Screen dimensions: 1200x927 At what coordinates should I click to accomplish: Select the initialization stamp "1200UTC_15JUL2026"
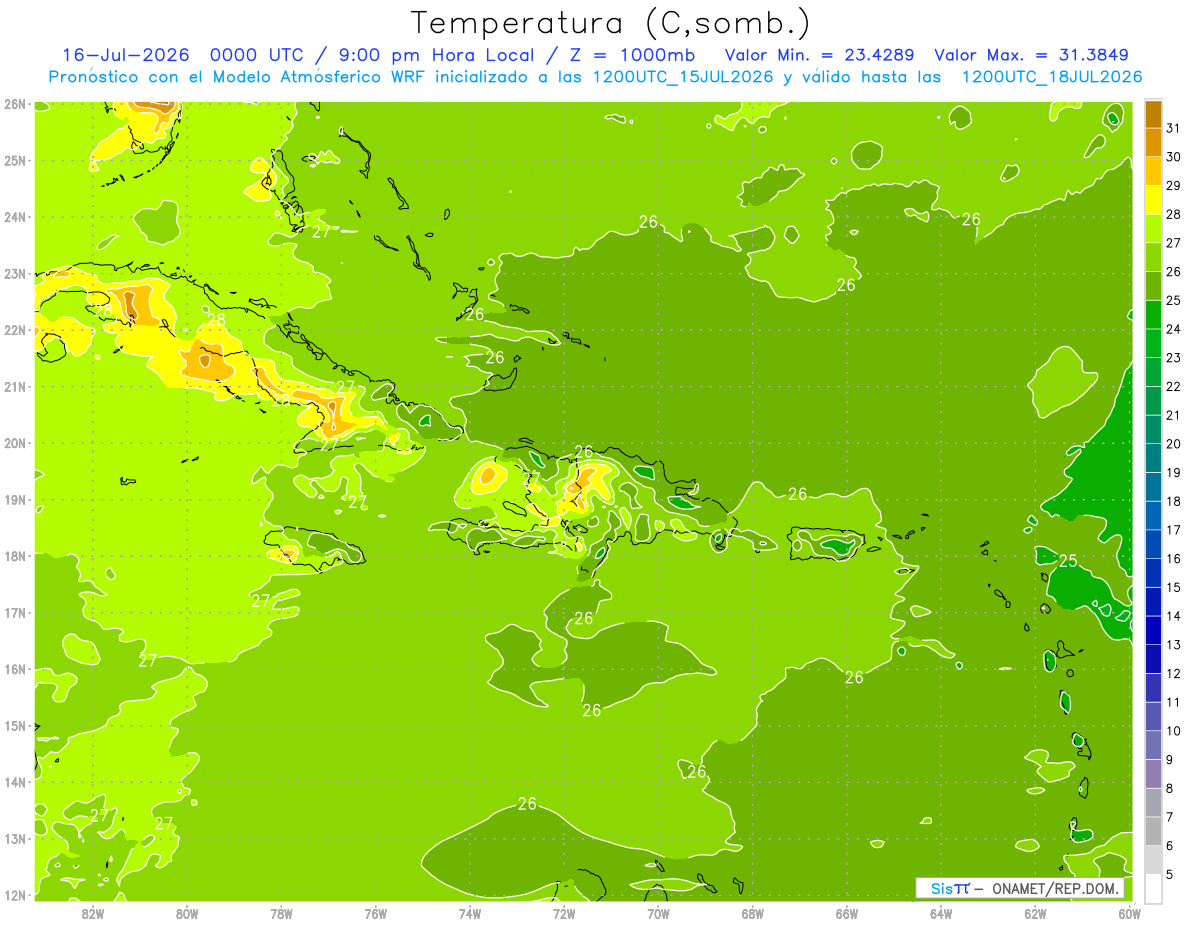click(683, 77)
